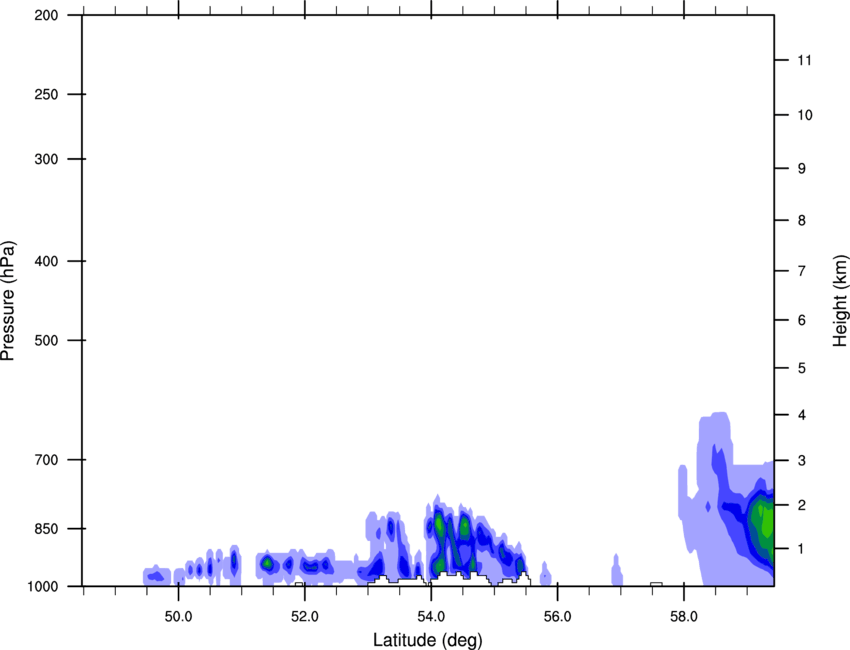Click the green contour blob near 51.4 degrees
The image size is (850, 650).
[x=267, y=563]
